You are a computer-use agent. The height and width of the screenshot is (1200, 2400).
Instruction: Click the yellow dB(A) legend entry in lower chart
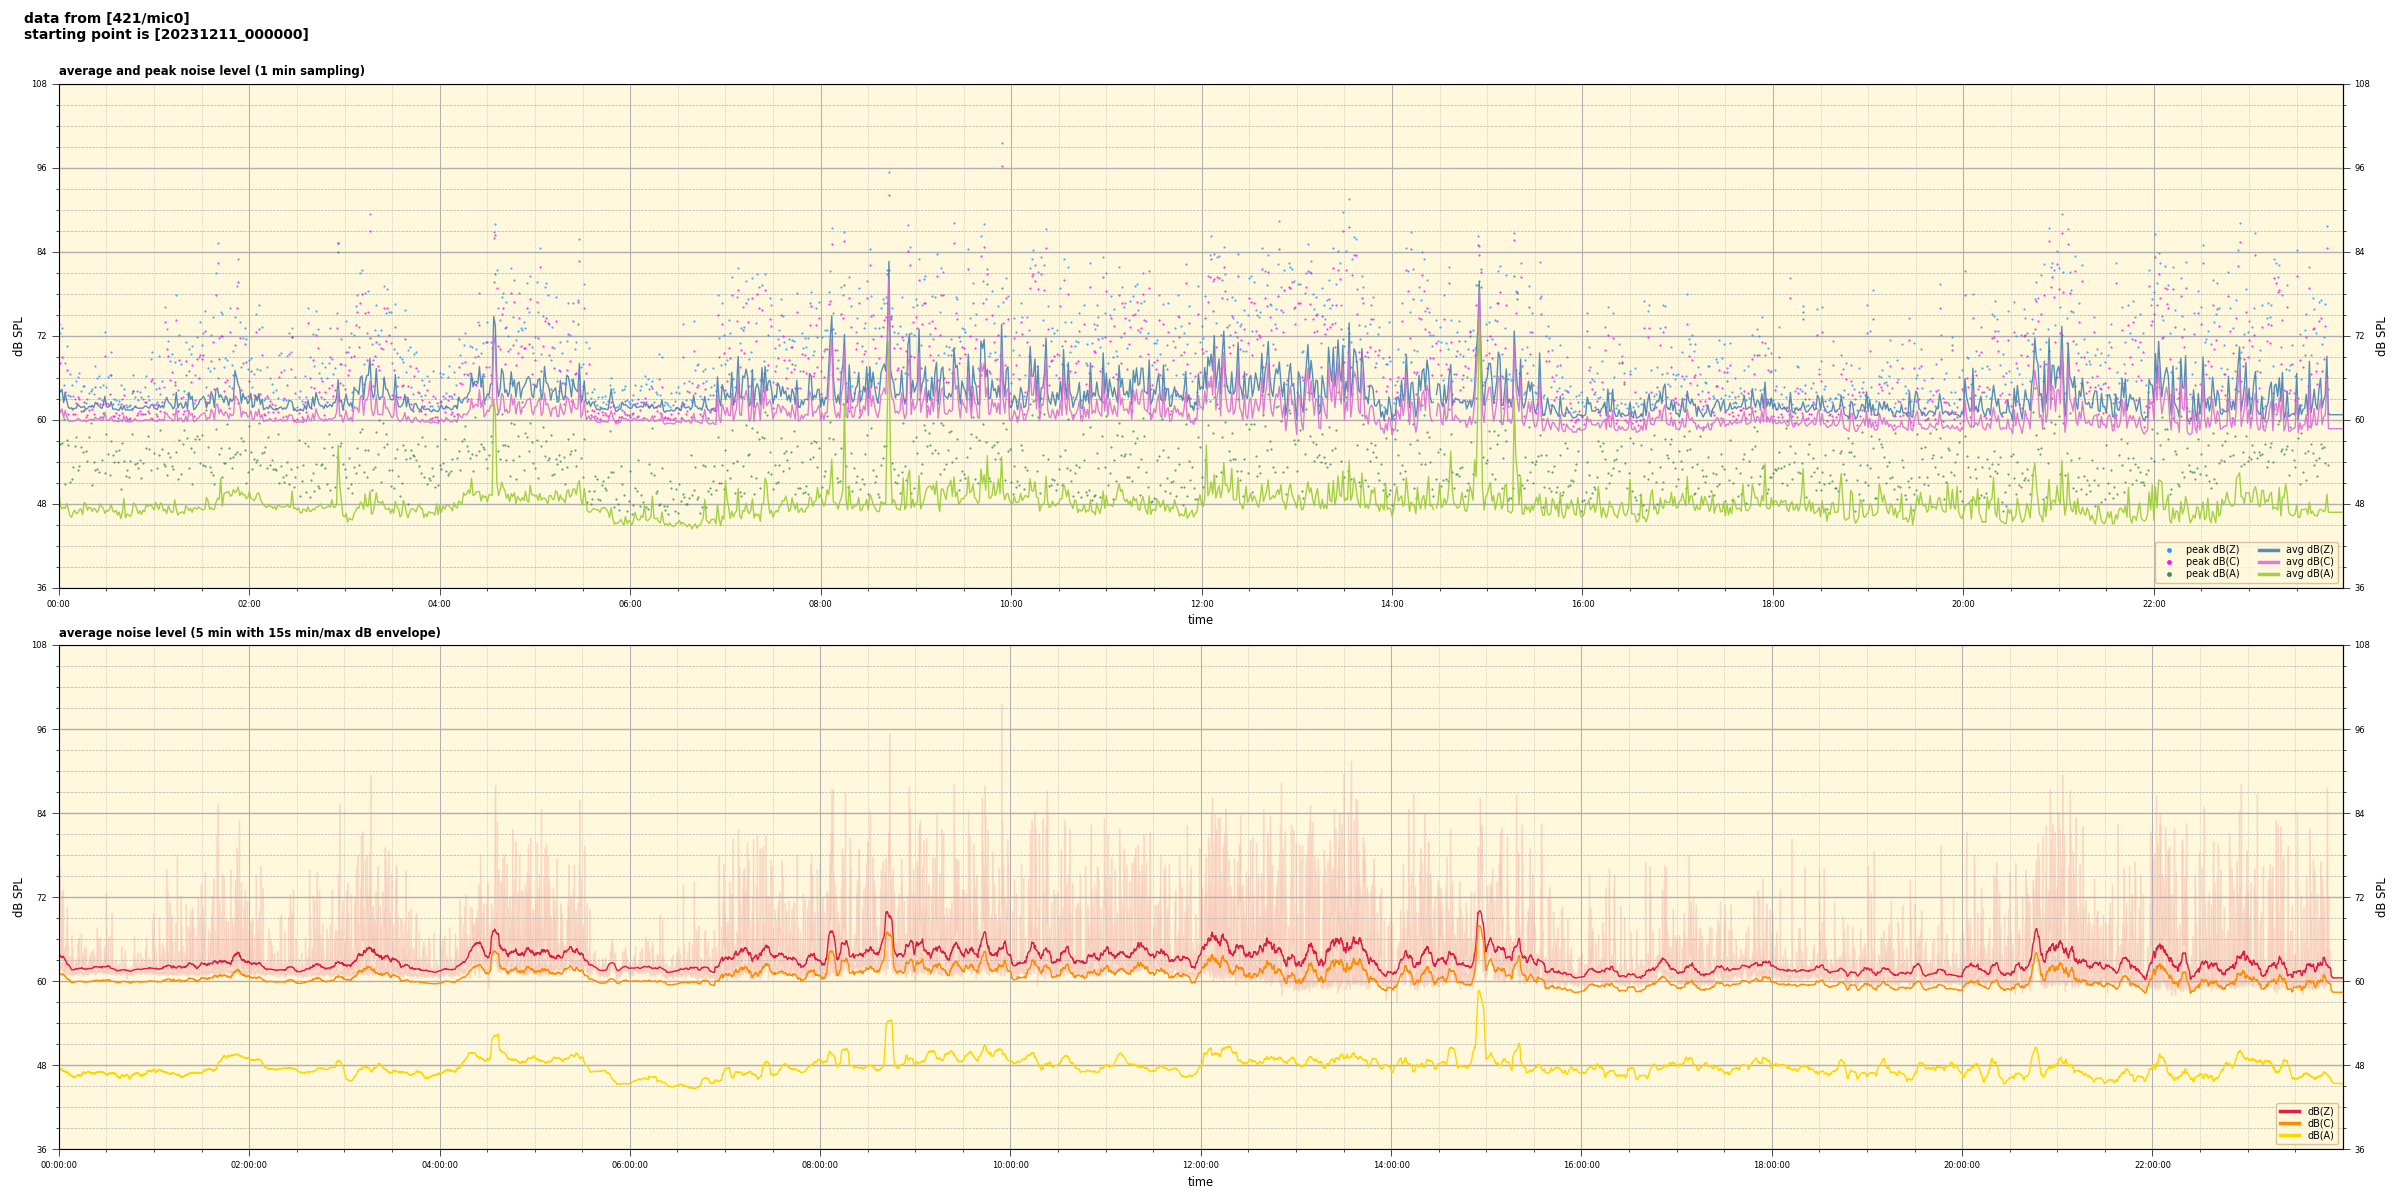coord(2291,1135)
